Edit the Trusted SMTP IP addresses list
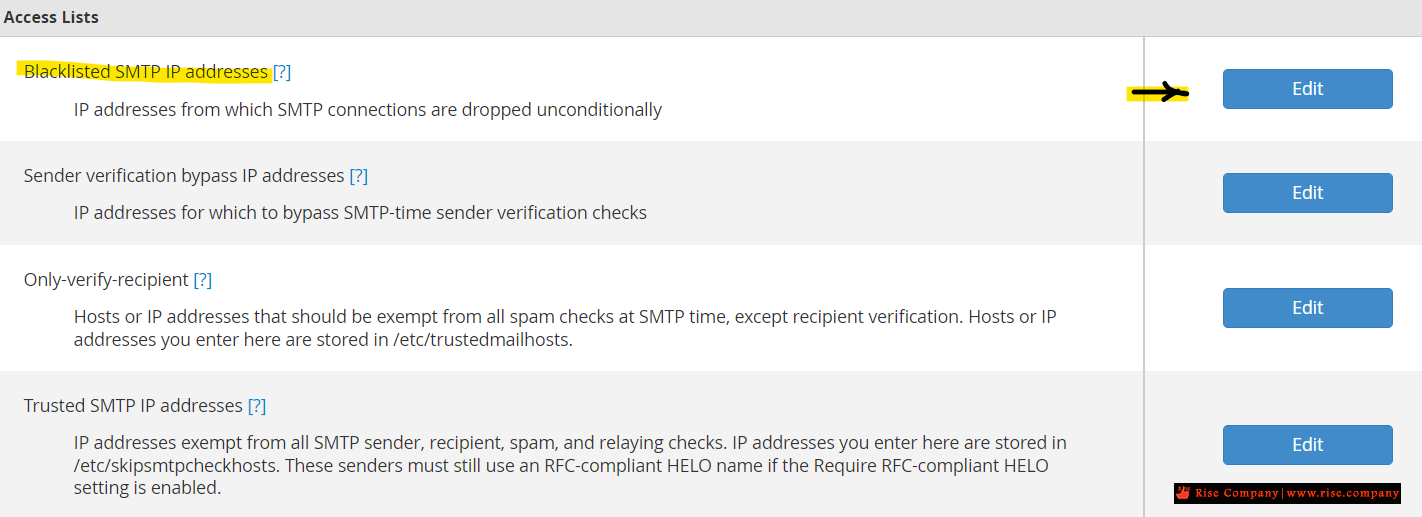1422x517 pixels. (x=1307, y=445)
